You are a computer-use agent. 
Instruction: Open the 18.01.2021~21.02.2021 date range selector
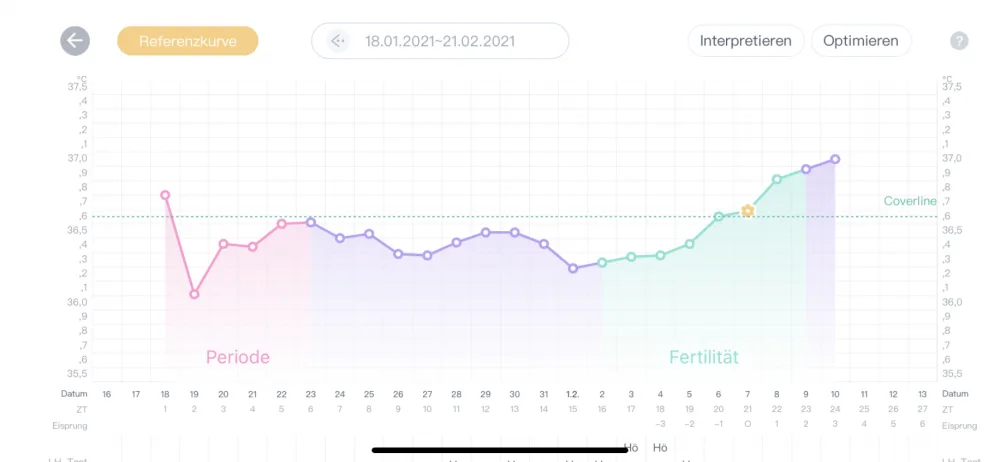pyautogui.click(x=440, y=41)
